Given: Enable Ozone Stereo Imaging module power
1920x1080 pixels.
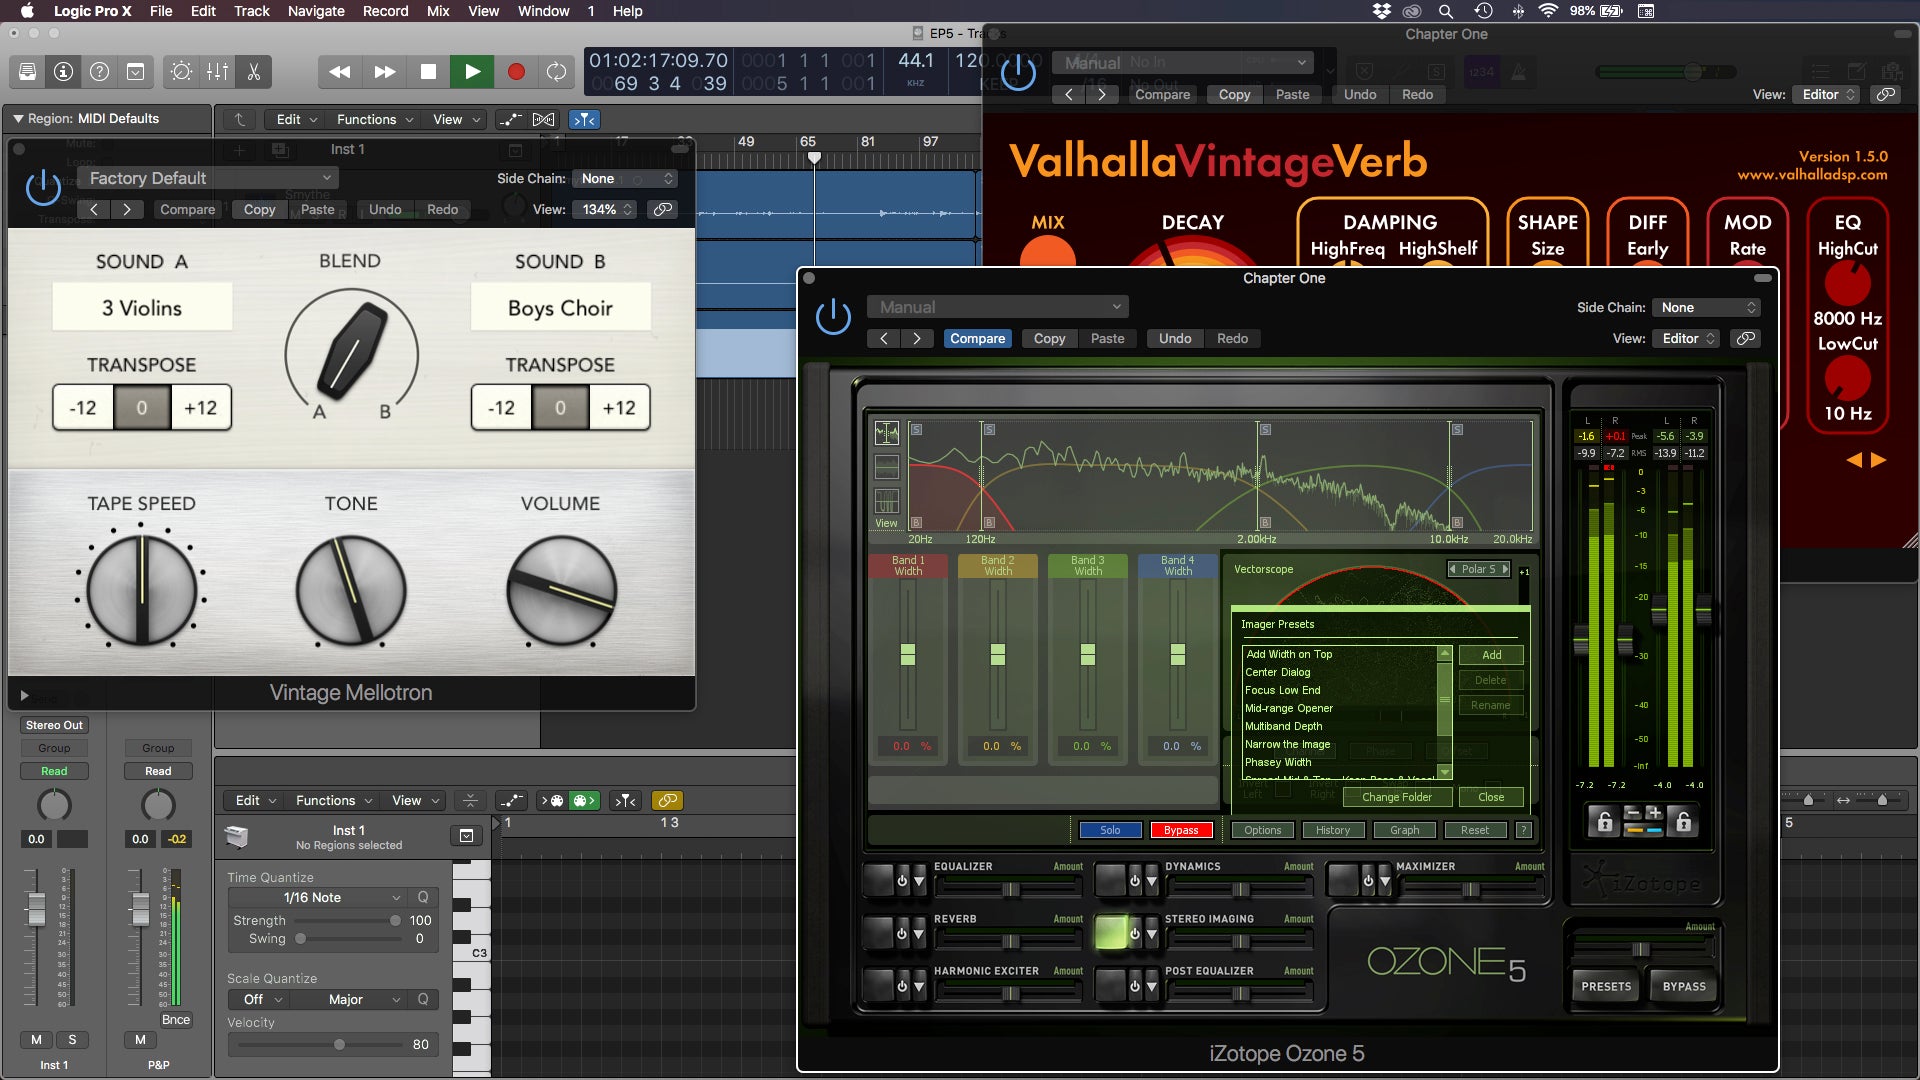Looking at the screenshot, I should point(1134,934).
